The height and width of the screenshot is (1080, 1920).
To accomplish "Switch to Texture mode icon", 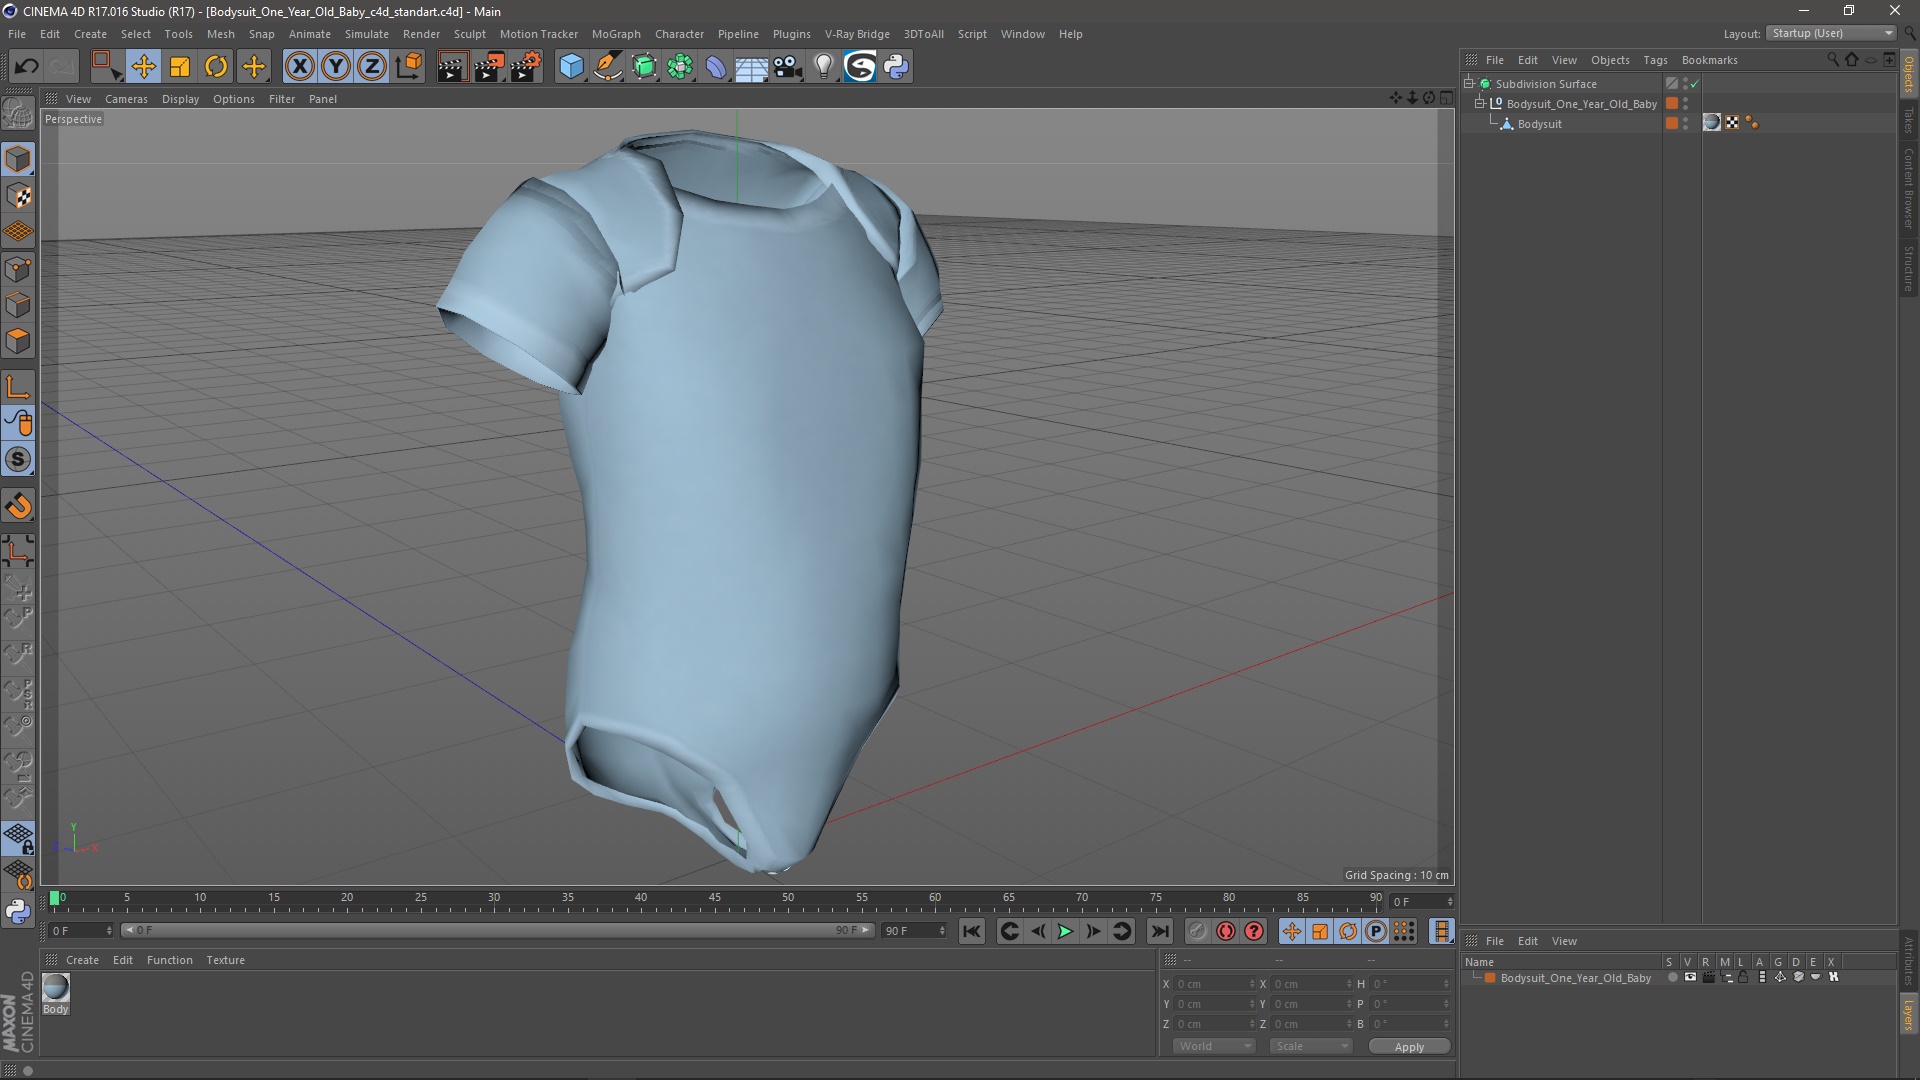I will pyautogui.click(x=18, y=196).
